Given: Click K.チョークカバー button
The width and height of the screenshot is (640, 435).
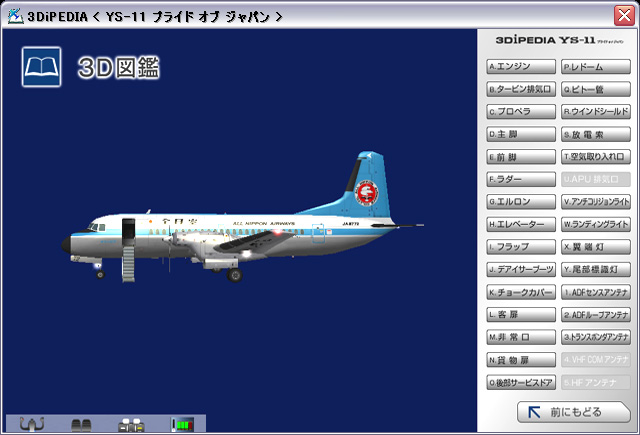Looking at the screenshot, I should [x=521, y=292].
